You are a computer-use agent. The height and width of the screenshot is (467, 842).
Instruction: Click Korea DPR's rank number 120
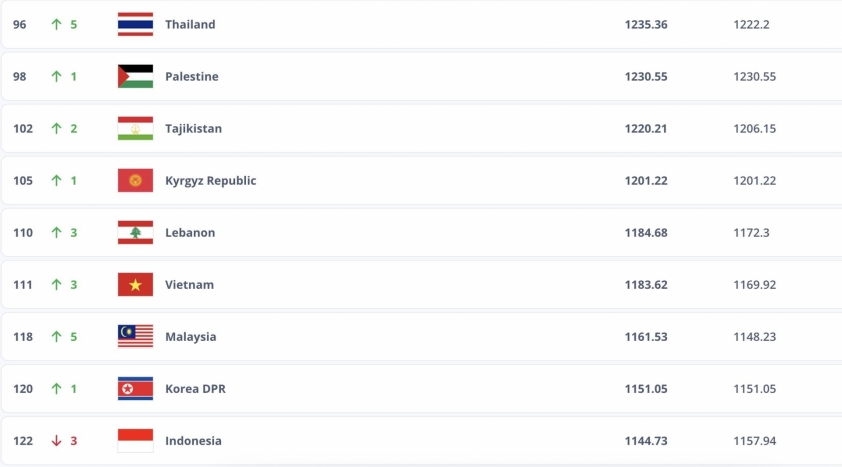tap(23, 388)
